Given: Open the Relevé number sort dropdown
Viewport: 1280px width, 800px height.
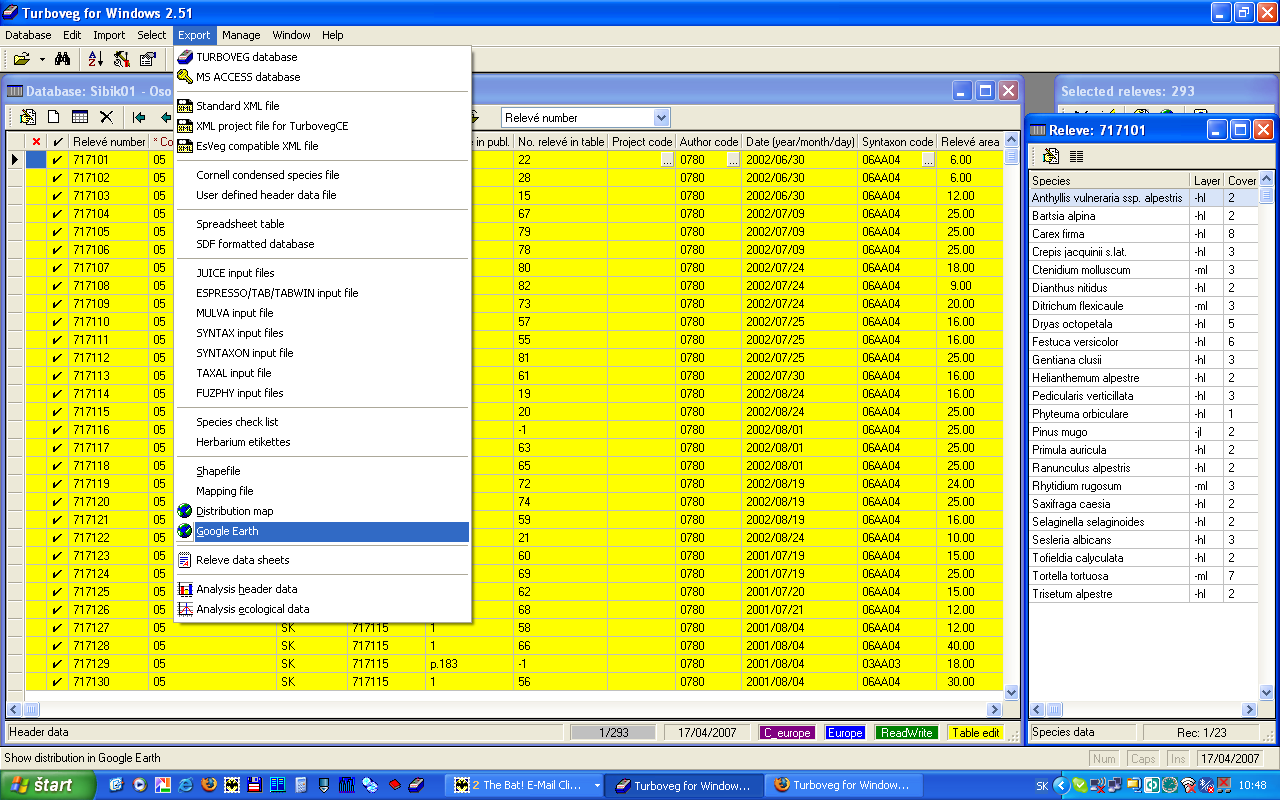Looking at the screenshot, I should 661,118.
